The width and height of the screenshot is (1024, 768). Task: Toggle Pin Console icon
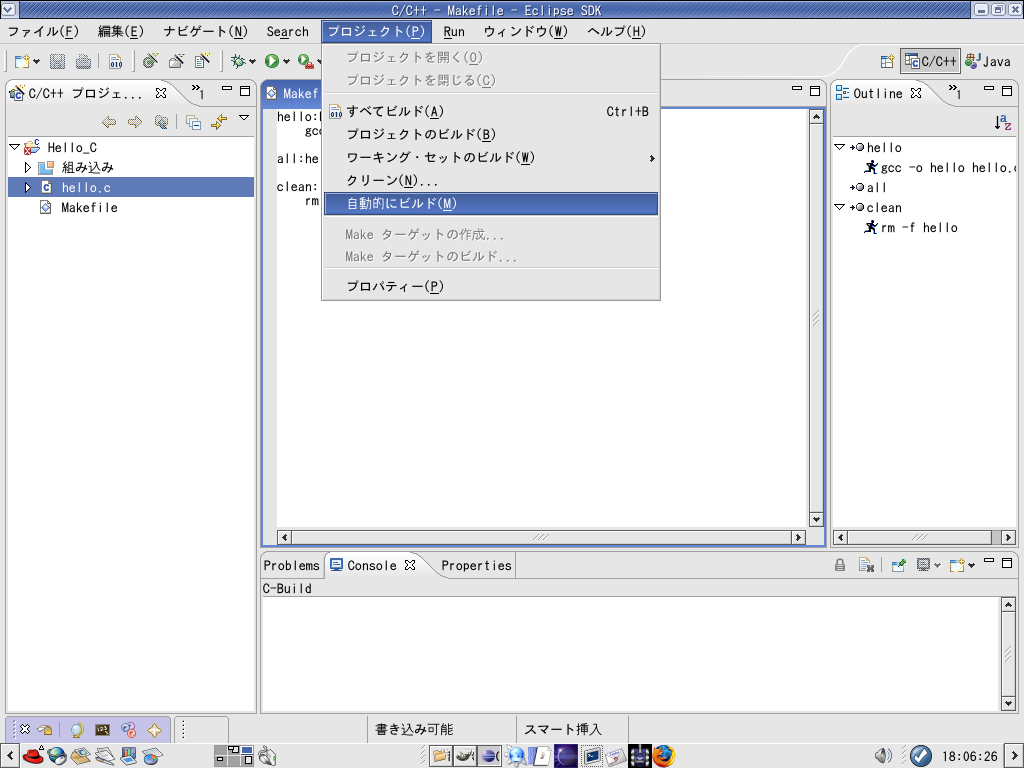coord(899,565)
